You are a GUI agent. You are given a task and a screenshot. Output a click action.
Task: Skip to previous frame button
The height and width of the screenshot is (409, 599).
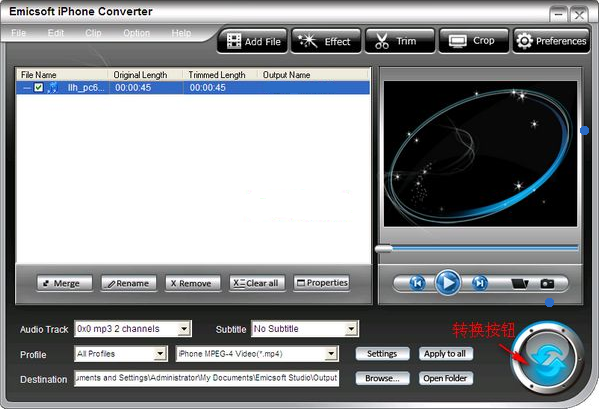(x=417, y=283)
